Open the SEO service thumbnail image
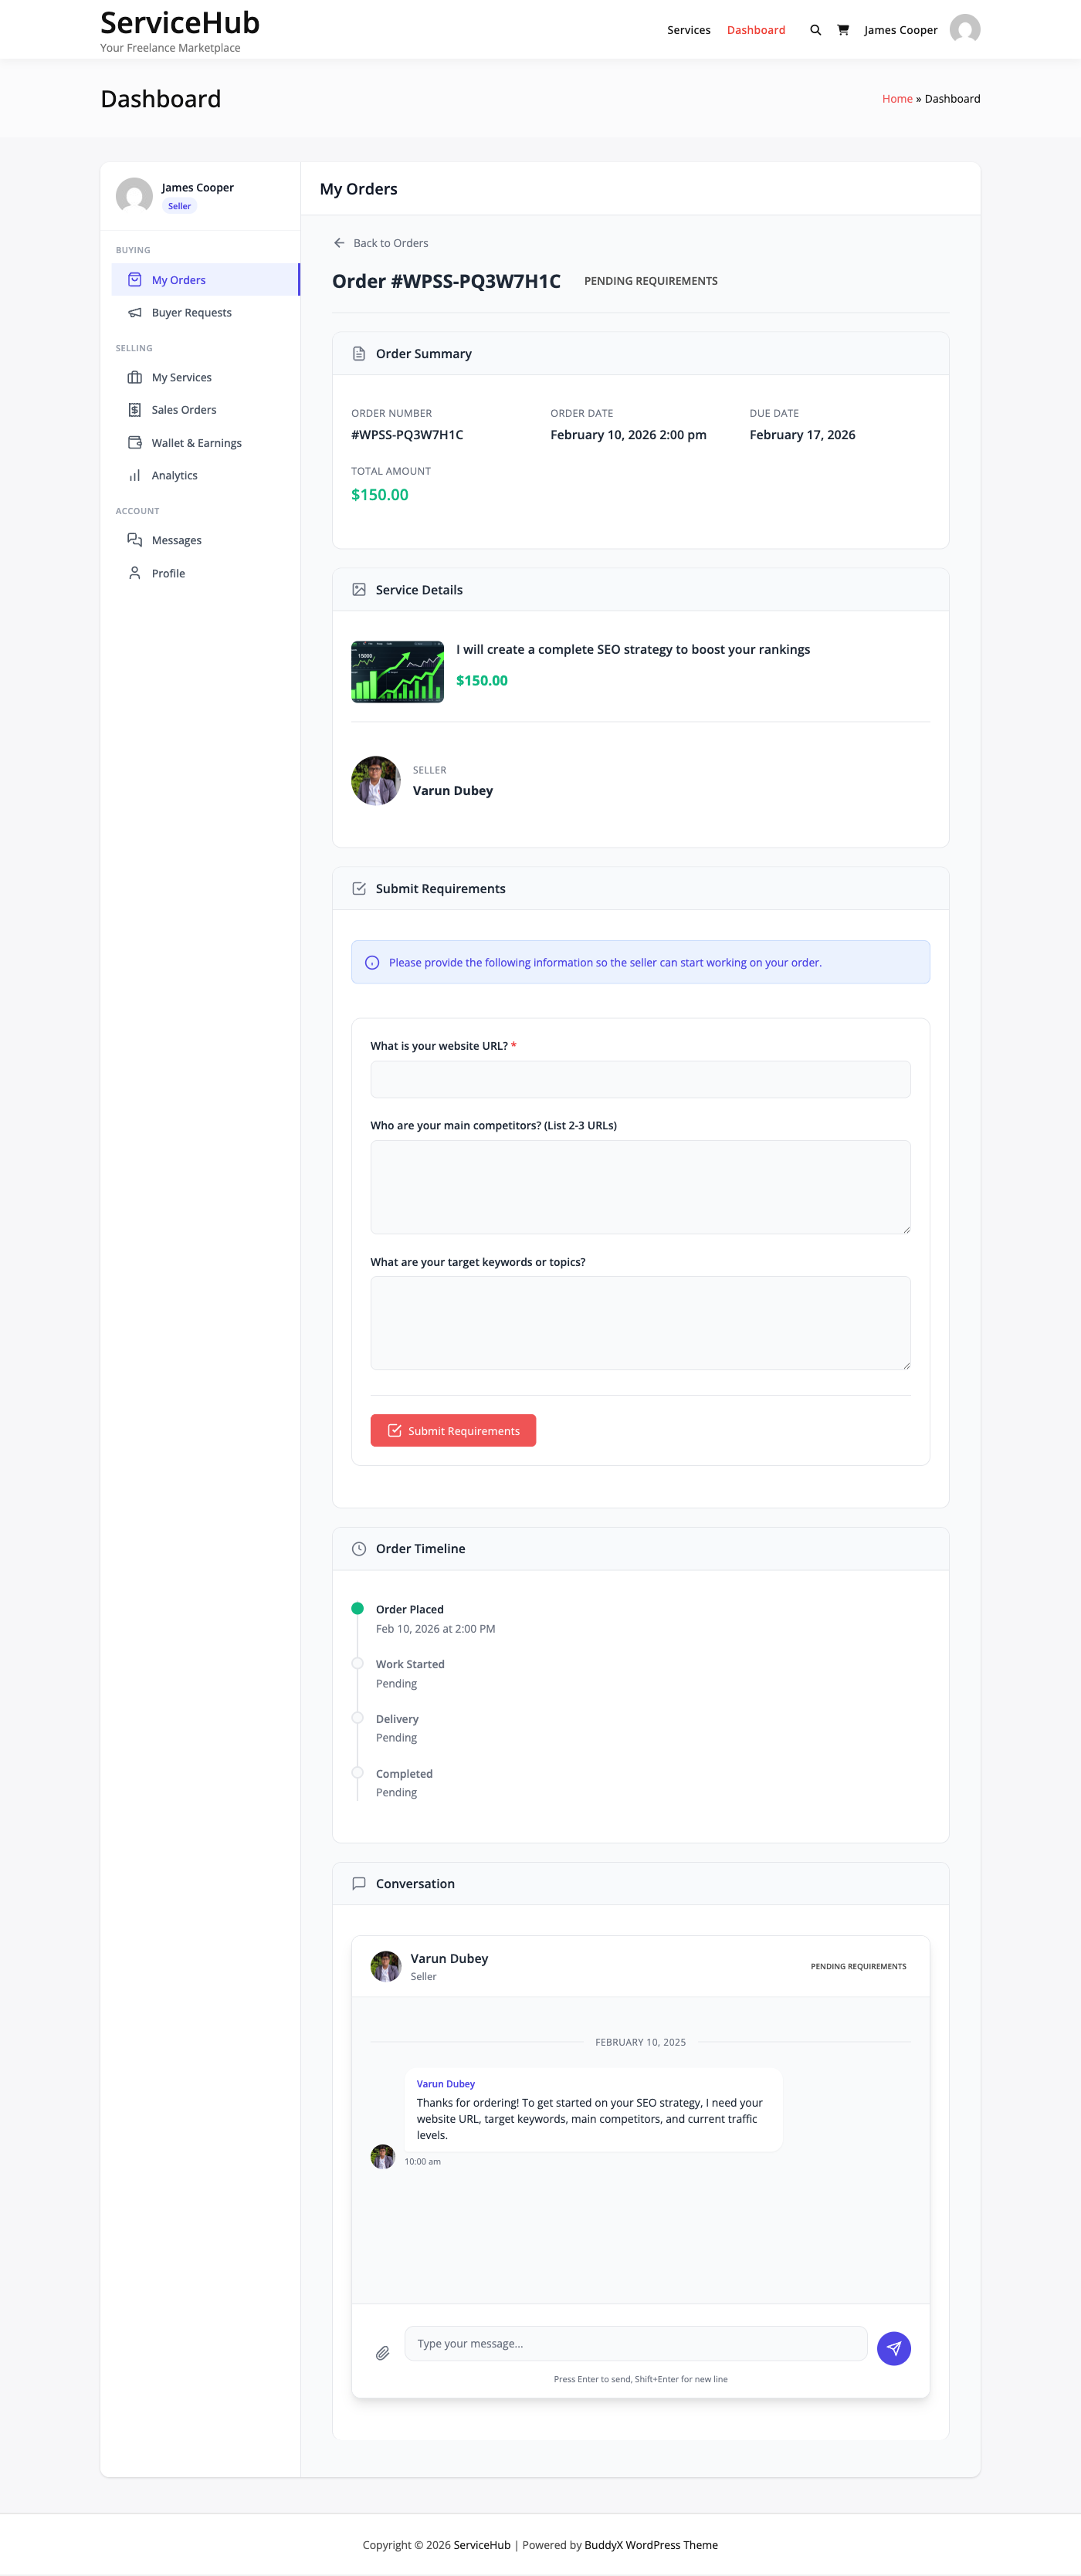 397,670
